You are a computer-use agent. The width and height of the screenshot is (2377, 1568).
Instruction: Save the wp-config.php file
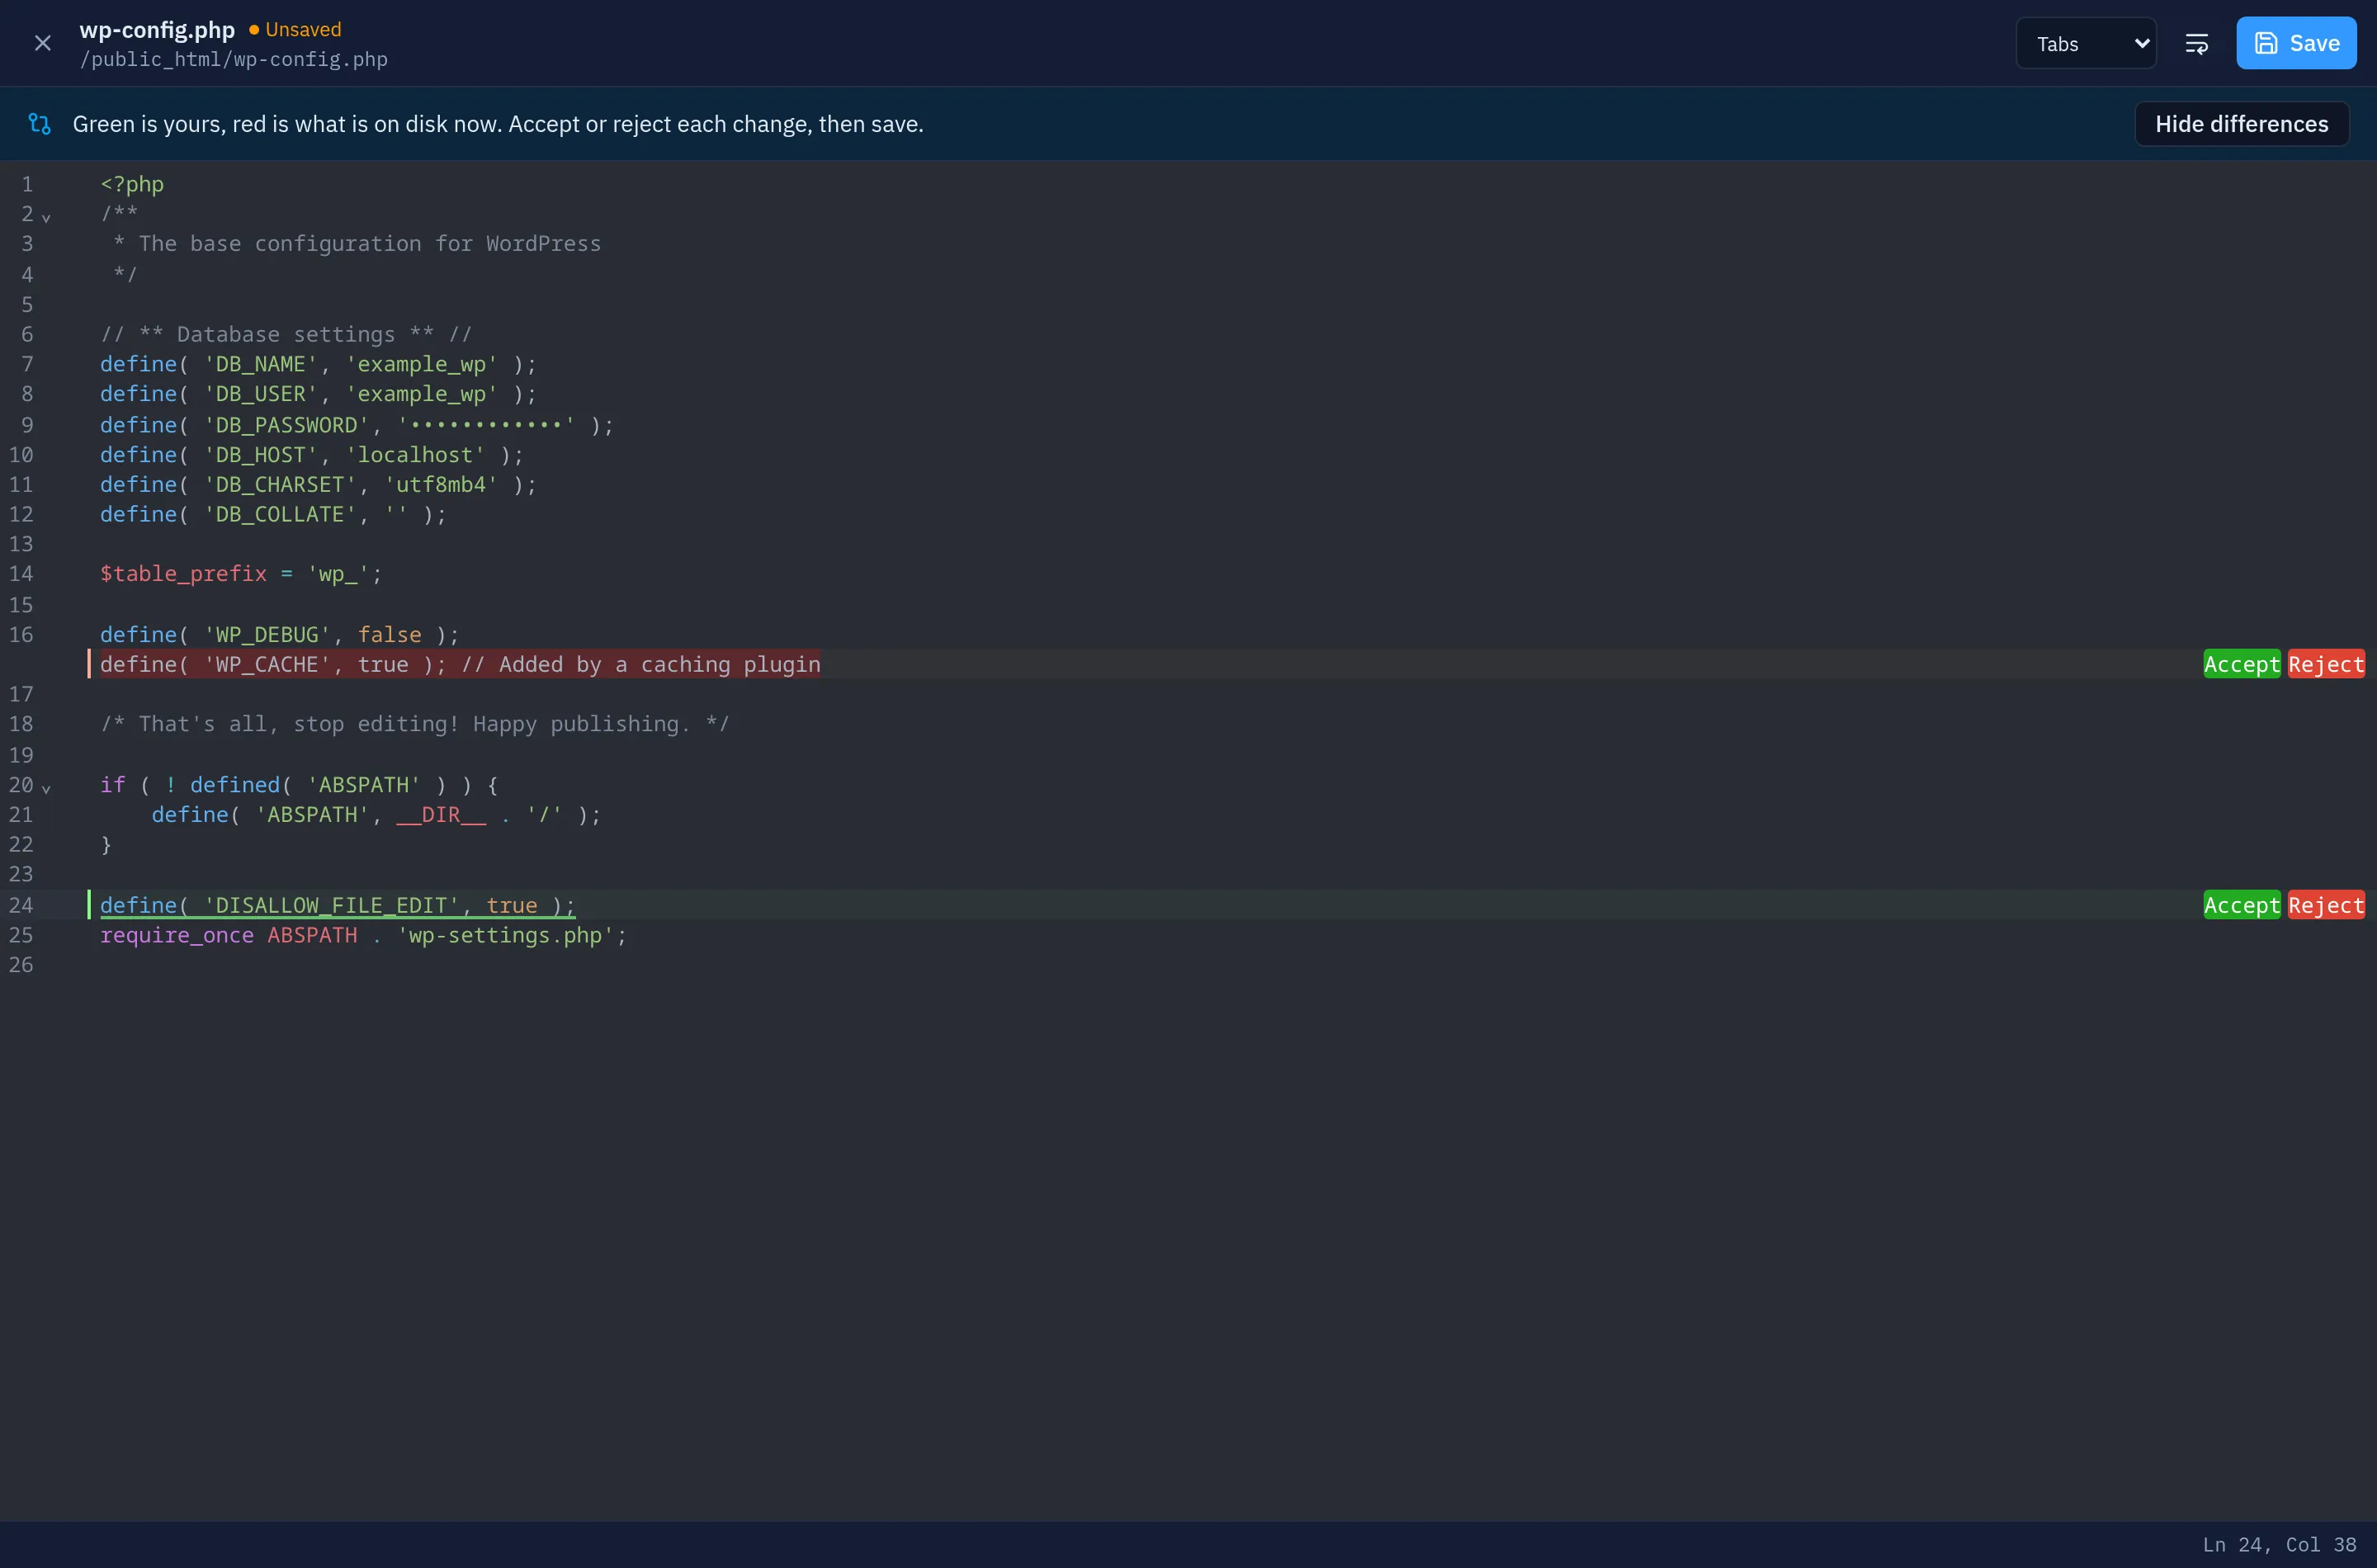(x=2296, y=43)
